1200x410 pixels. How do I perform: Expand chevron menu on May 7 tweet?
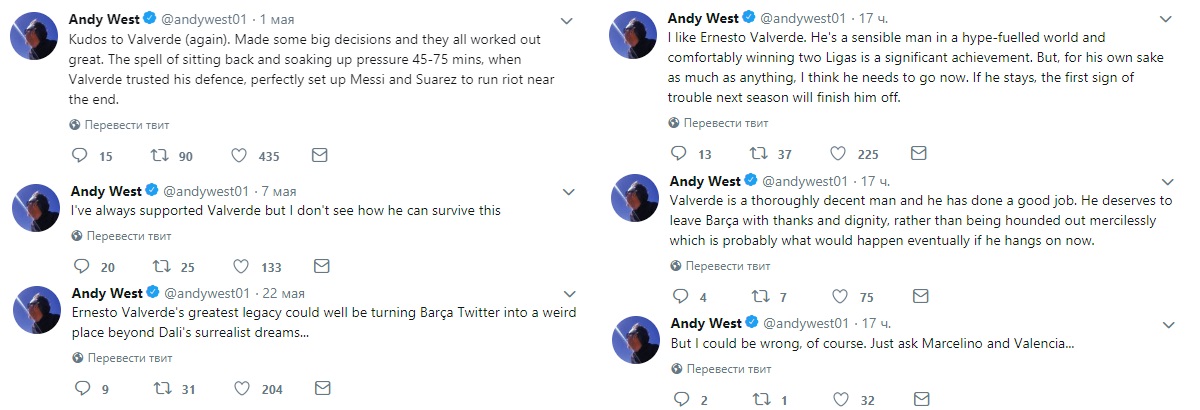[566, 191]
